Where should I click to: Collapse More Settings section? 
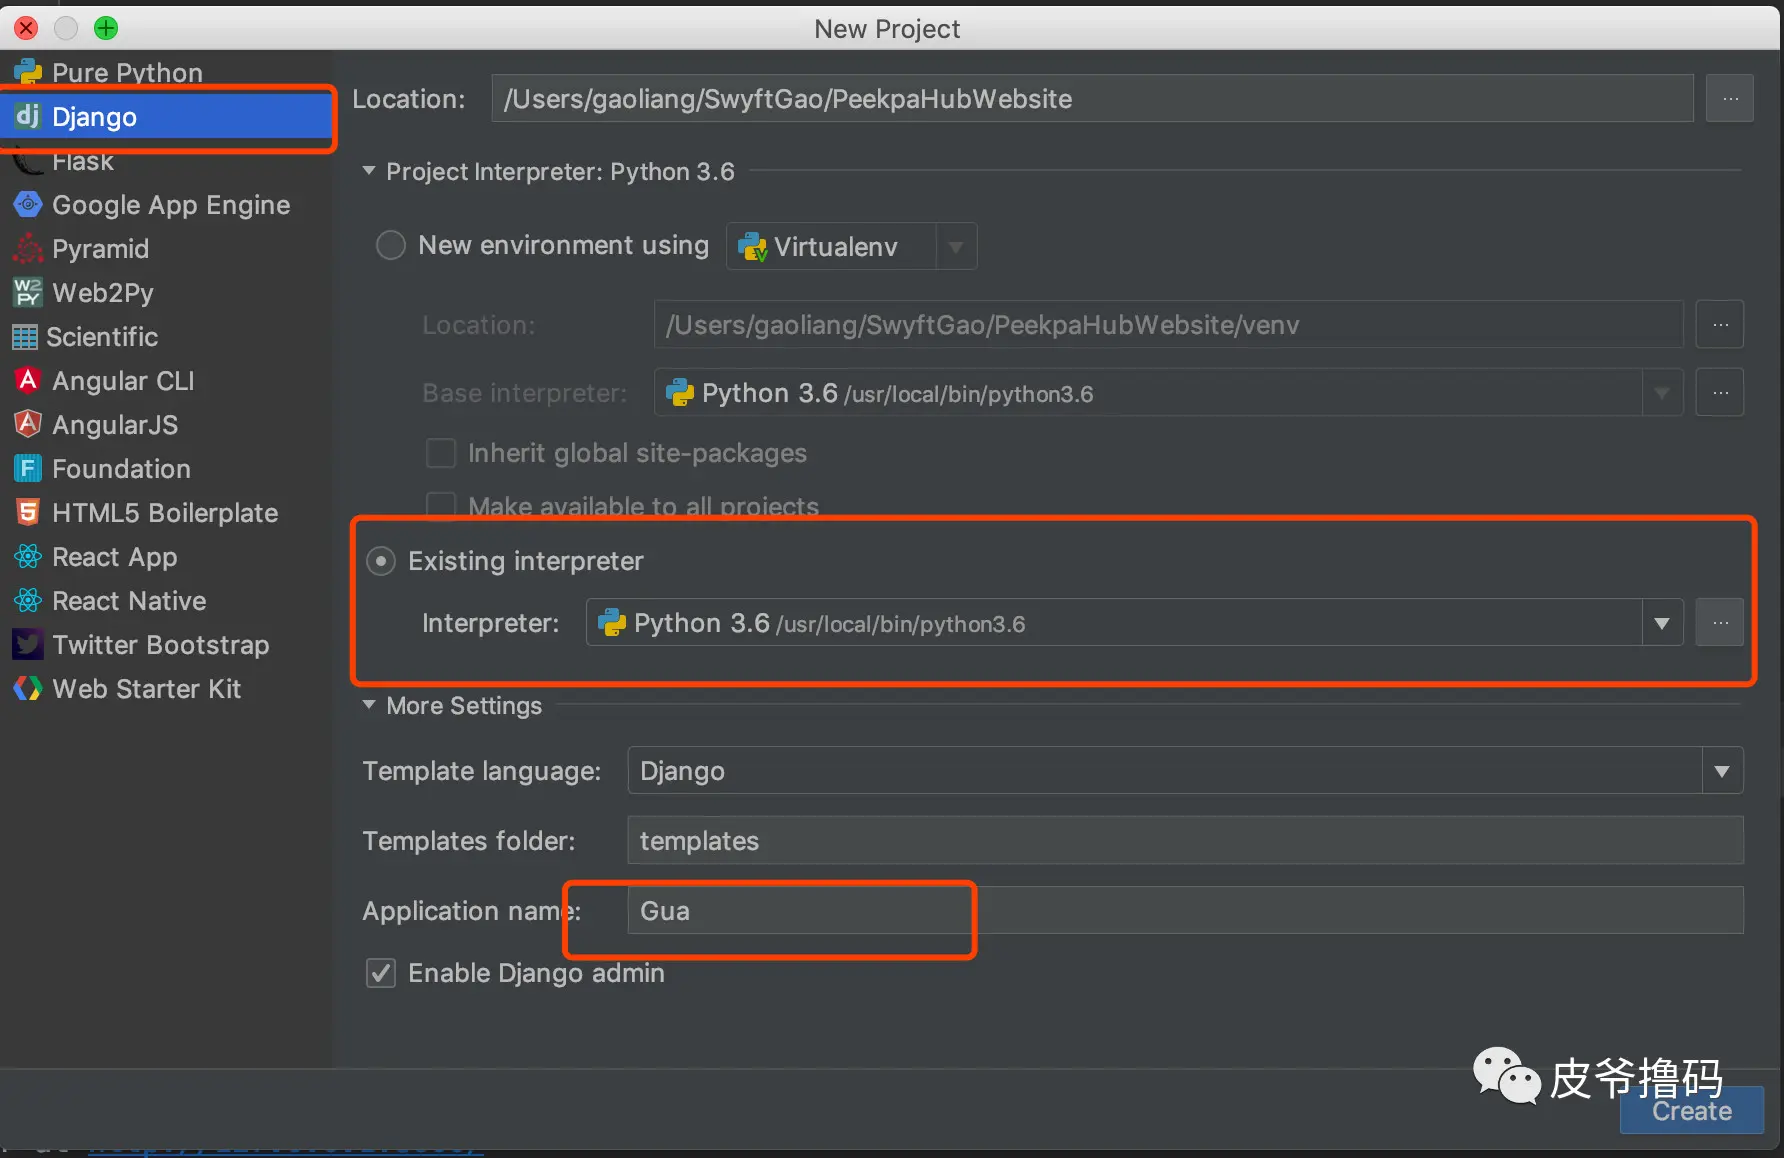369,705
